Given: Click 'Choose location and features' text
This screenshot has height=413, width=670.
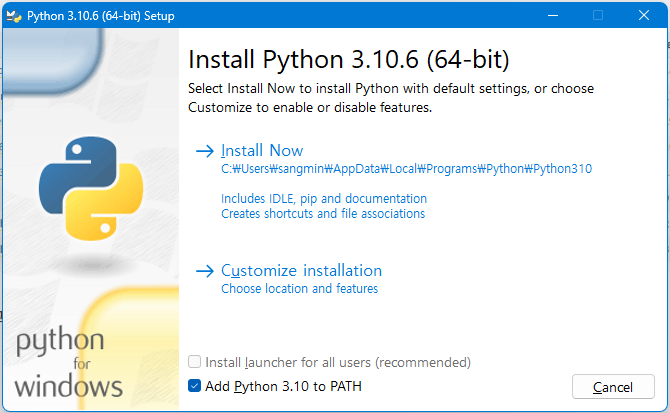Looking at the screenshot, I should [x=300, y=289].
